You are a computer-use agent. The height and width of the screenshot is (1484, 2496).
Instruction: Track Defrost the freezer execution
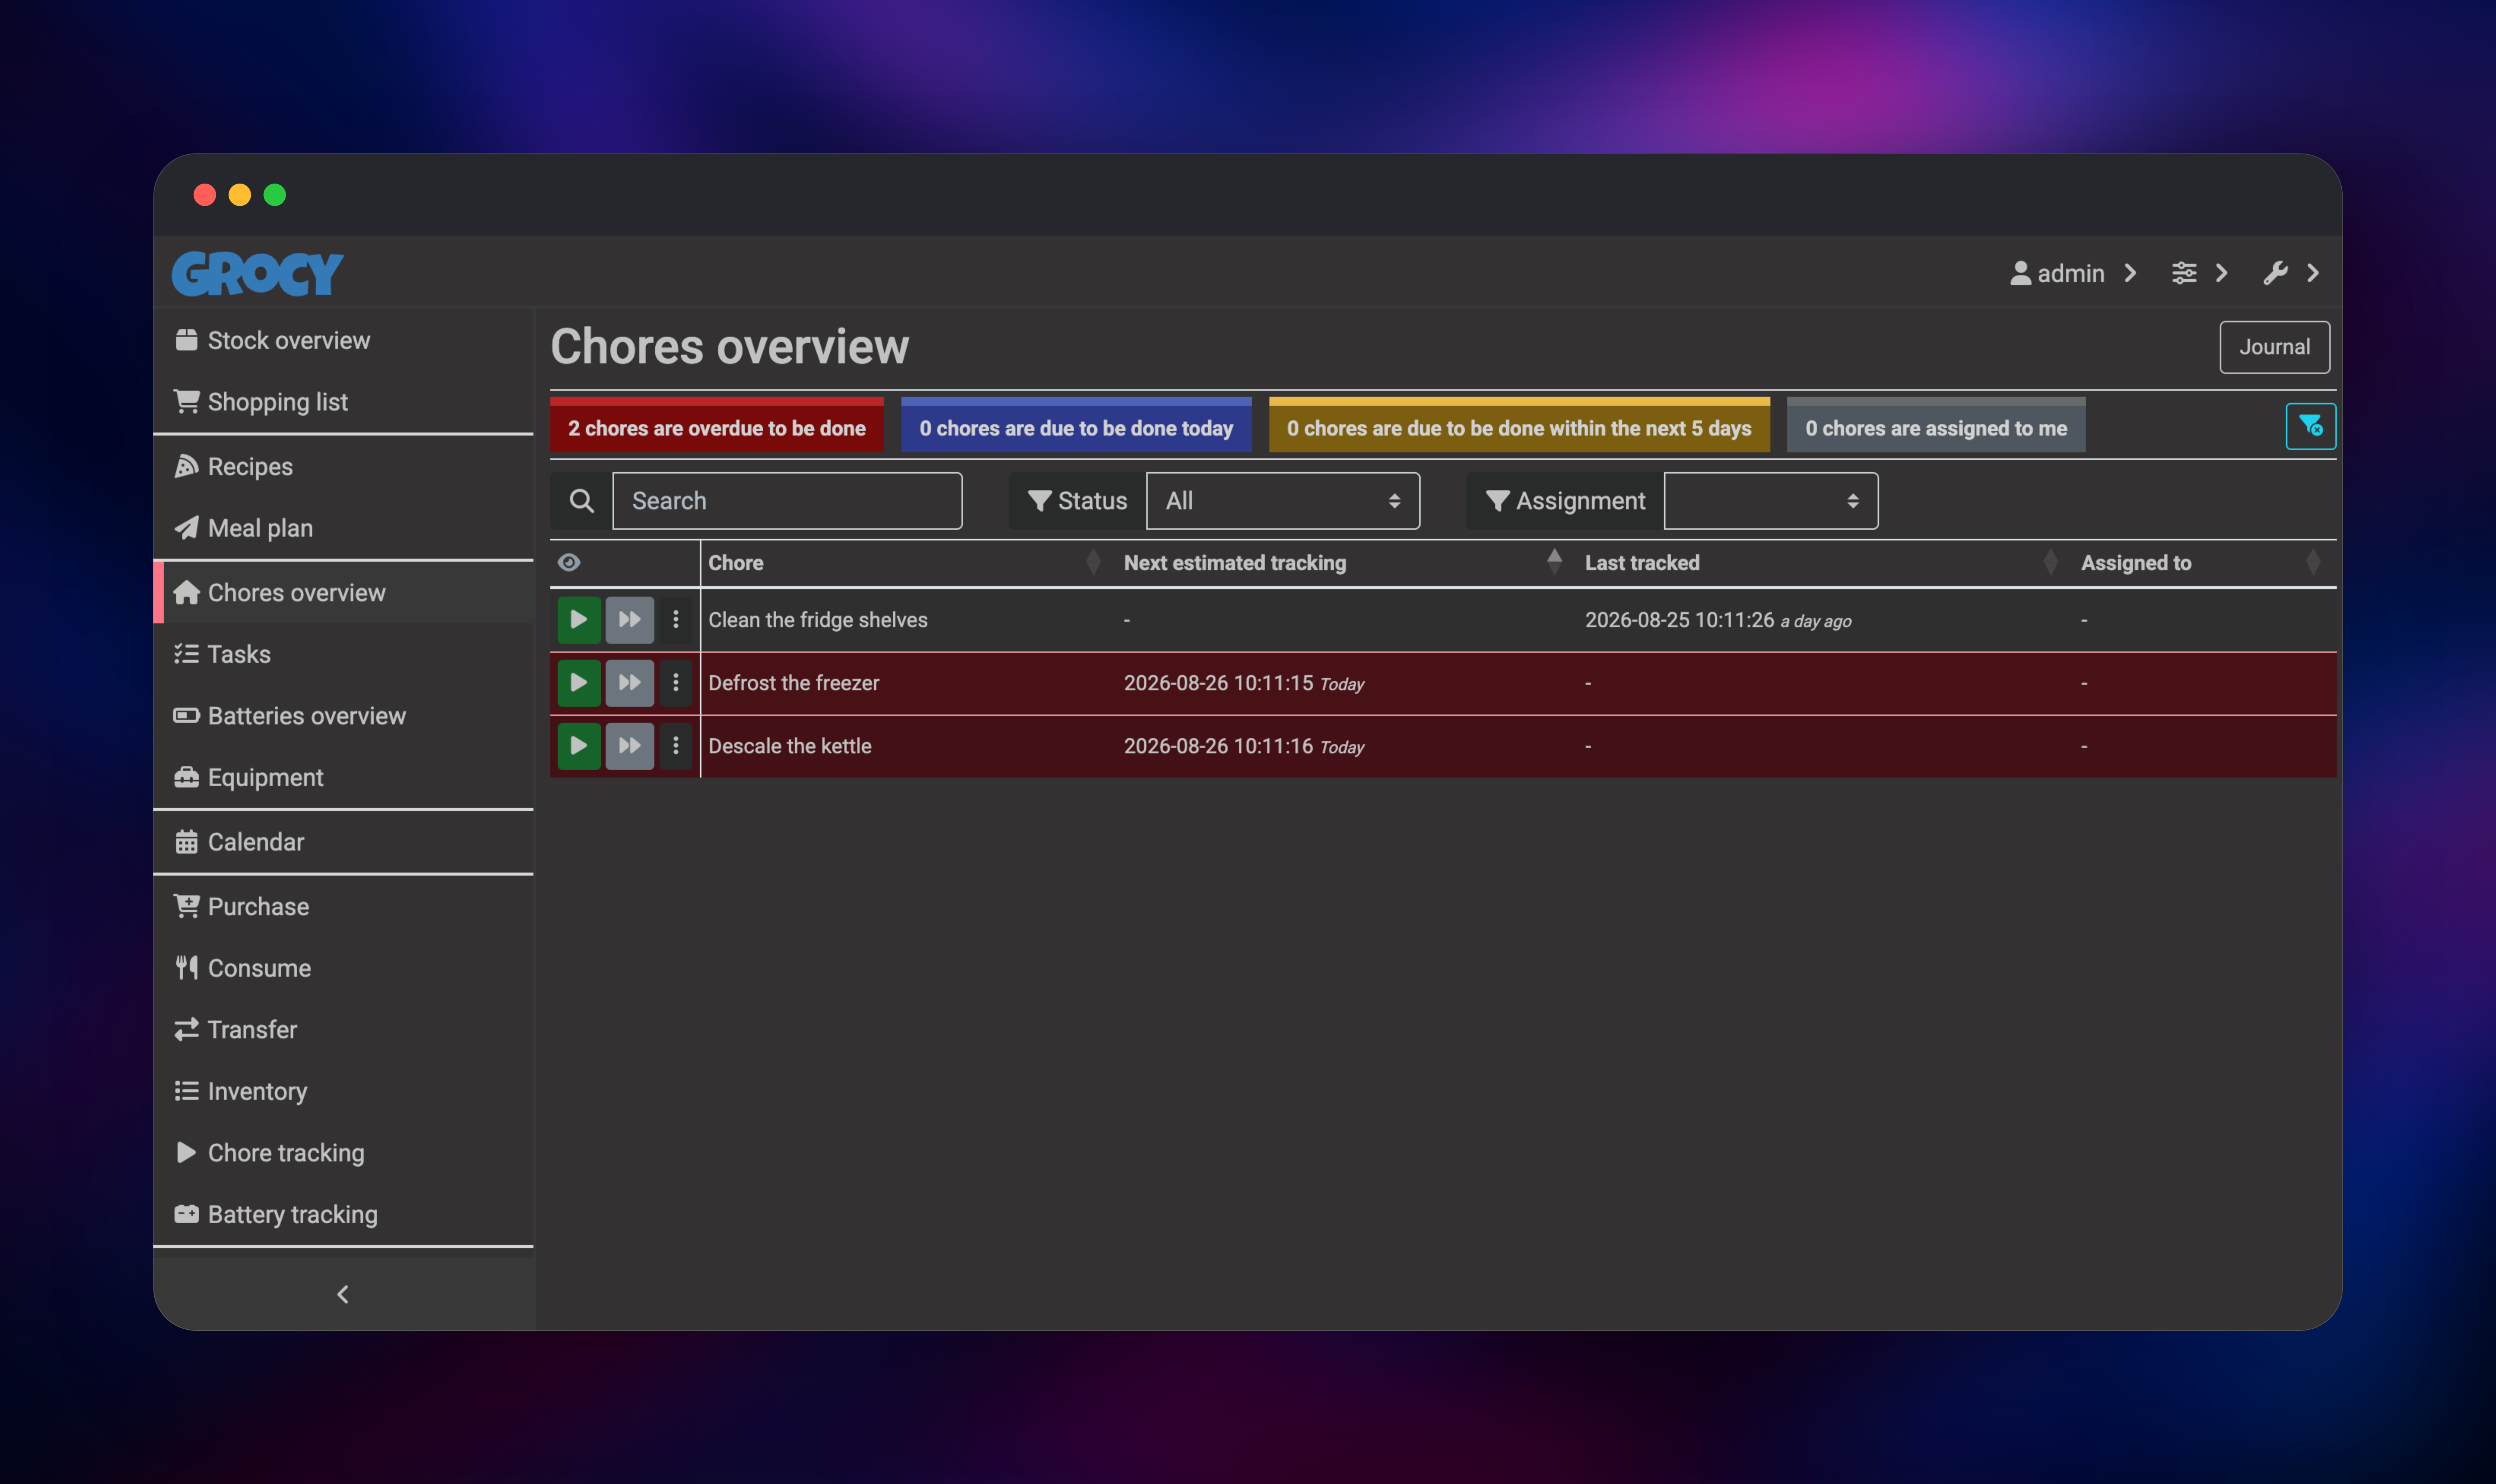pos(579,683)
